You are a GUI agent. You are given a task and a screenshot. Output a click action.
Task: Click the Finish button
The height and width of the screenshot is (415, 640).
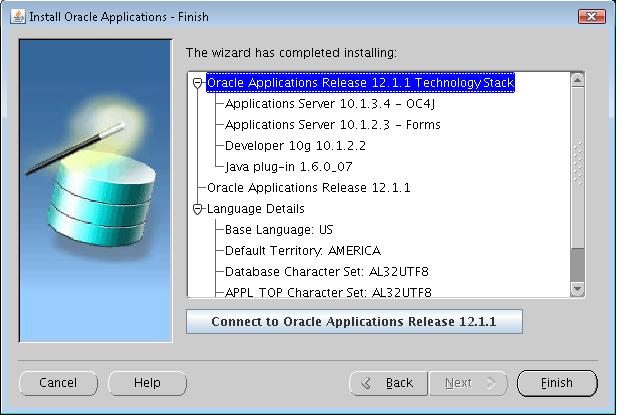[557, 383]
